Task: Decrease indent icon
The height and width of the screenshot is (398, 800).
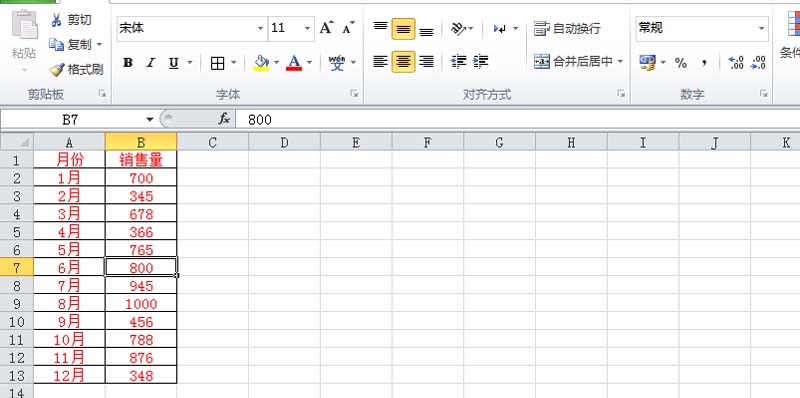Action: 459,62
